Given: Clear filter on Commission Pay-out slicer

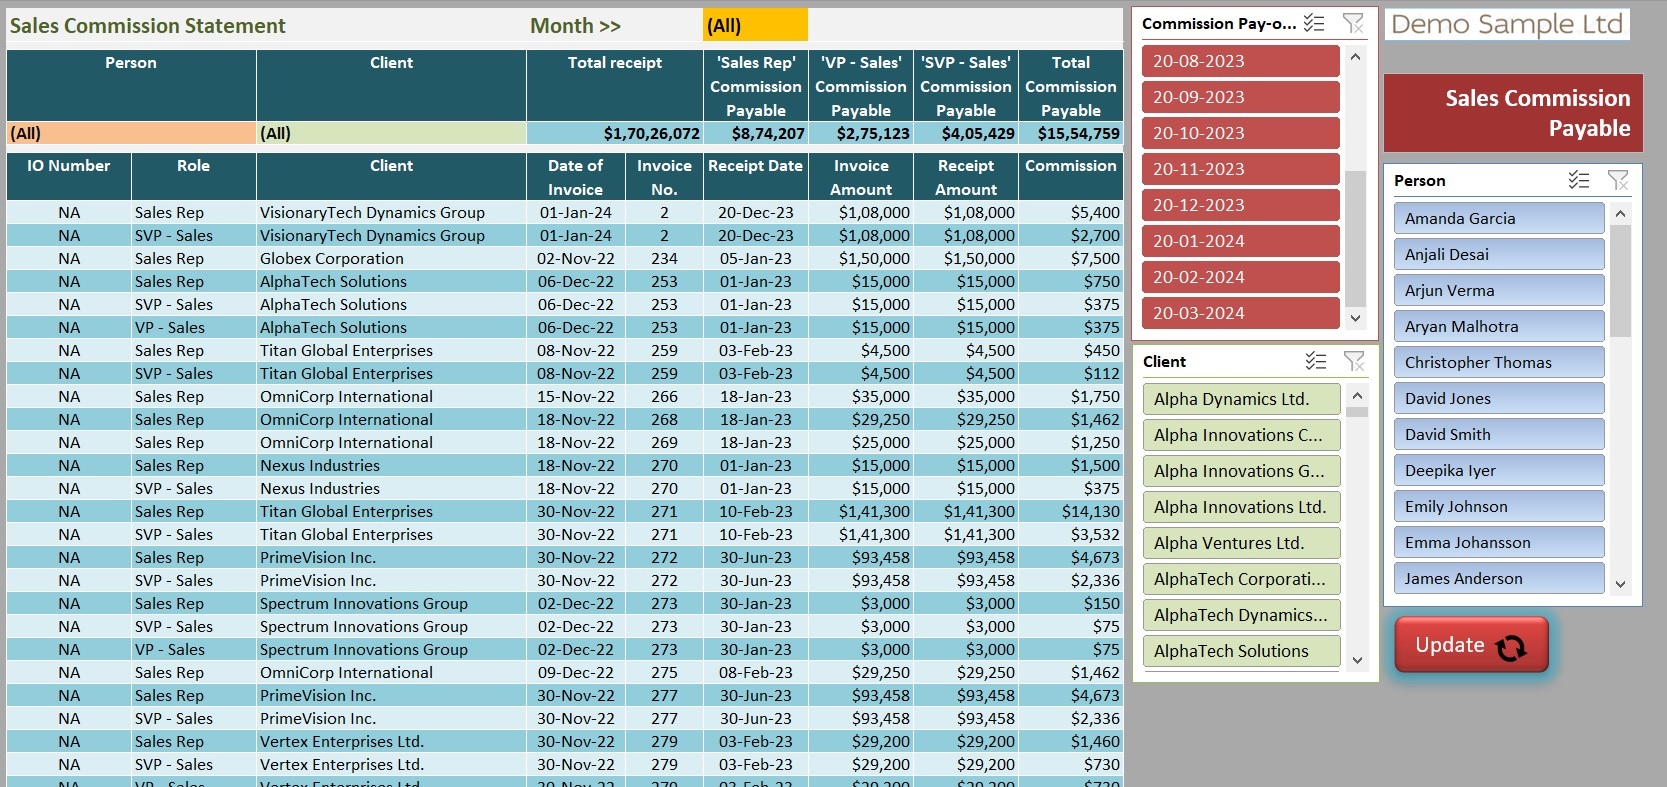Looking at the screenshot, I should coord(1352,23).
